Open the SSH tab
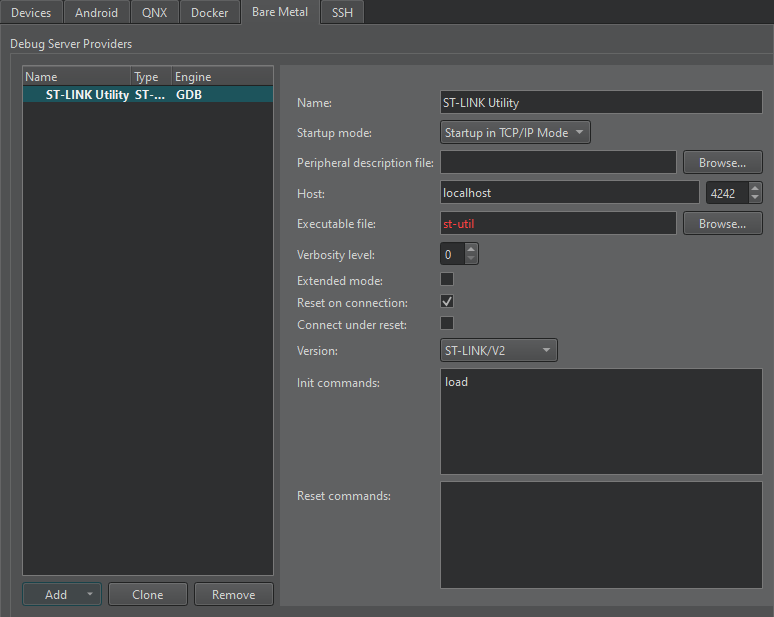This screenshot has width=774, height=617. 342,13
